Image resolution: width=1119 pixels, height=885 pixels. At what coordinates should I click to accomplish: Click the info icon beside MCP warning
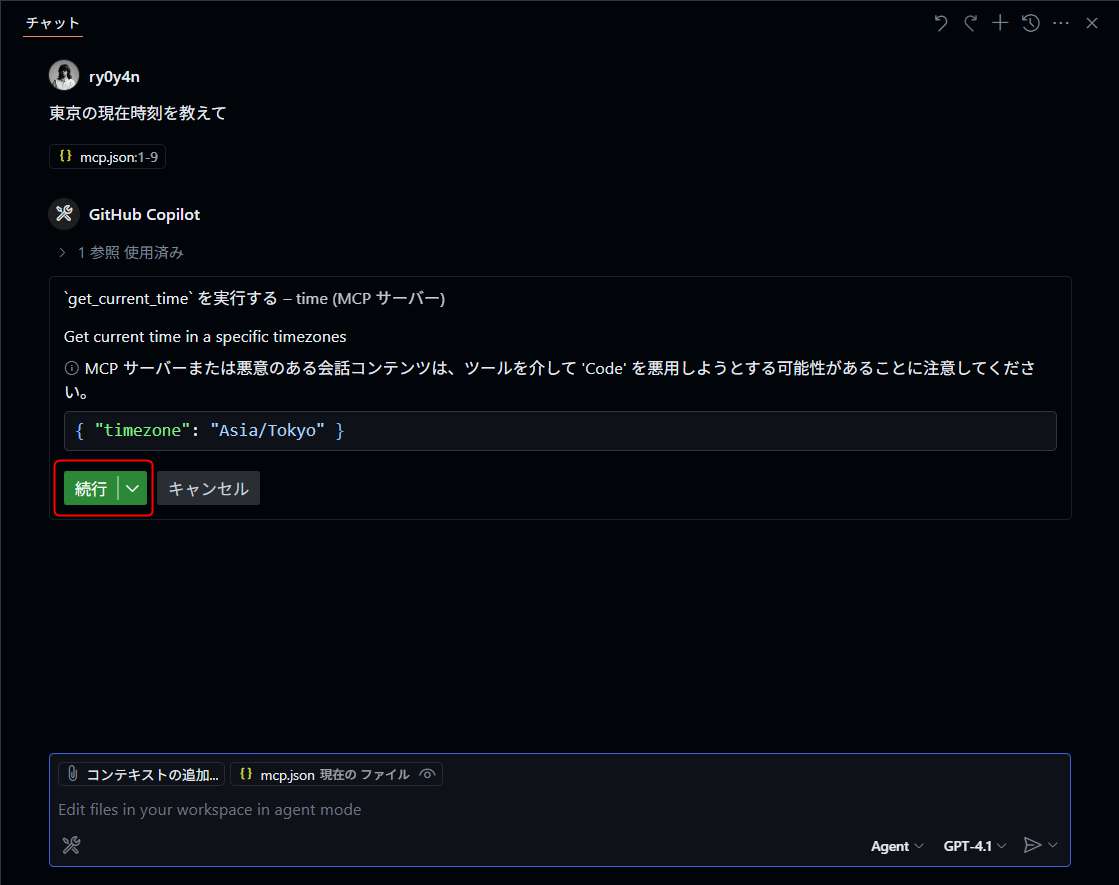click(71, 368)
